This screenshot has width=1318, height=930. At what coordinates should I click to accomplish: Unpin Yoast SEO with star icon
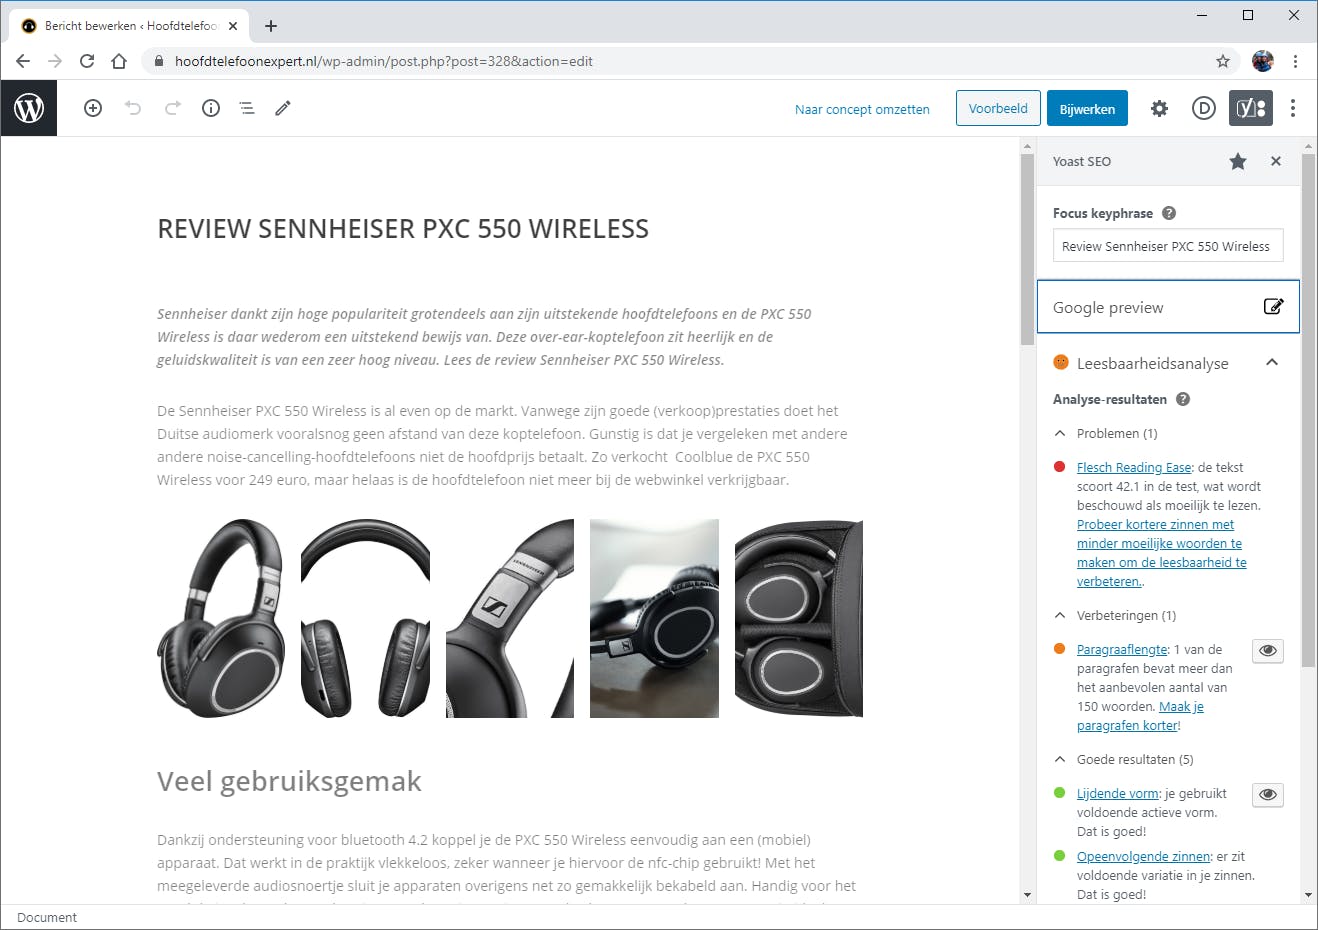click(1238, 161)
